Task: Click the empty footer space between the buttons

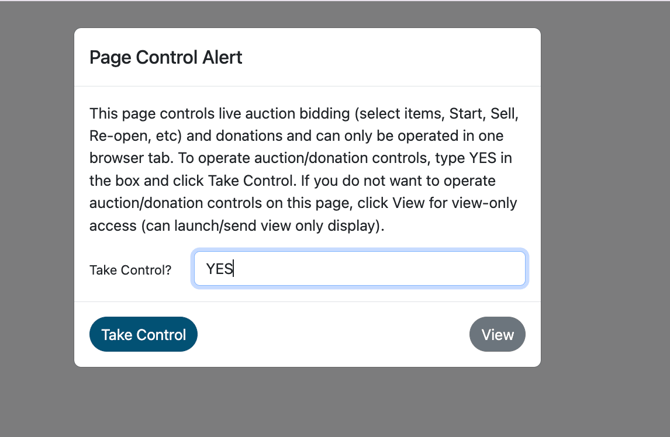Action: click(333, 335)
